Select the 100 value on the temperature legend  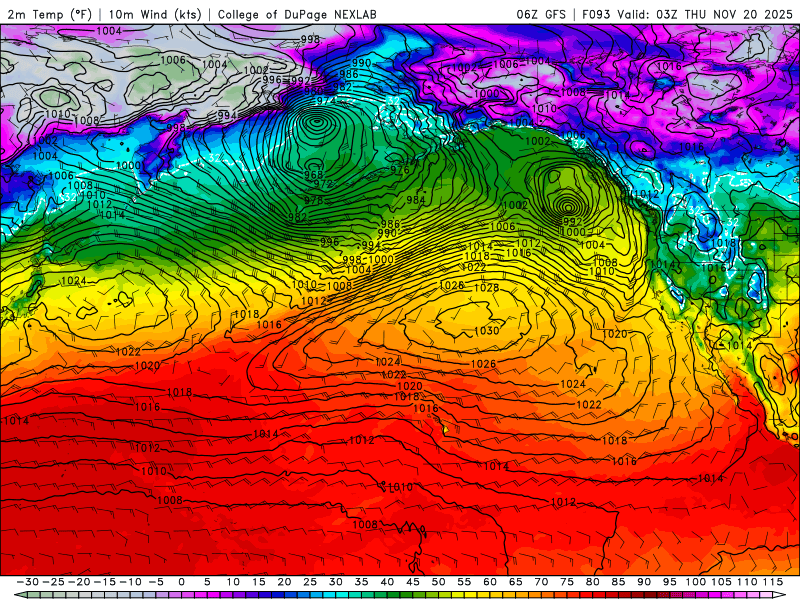coord(695,582)
